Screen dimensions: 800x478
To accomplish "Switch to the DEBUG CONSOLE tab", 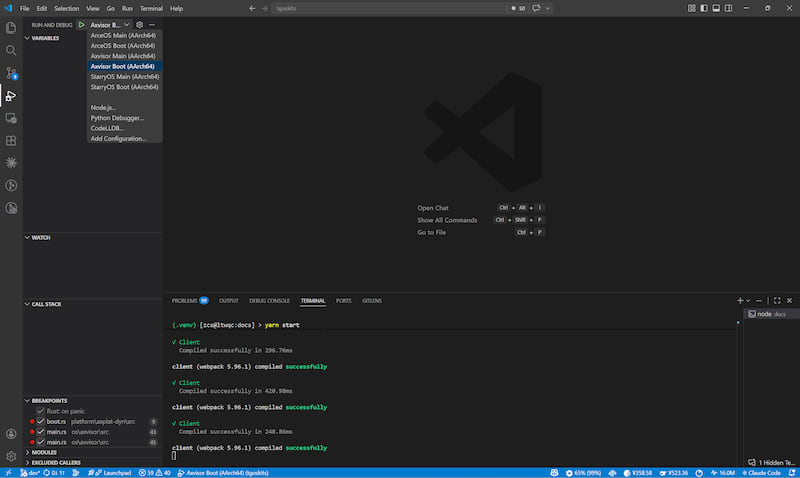I will tap(269, 300).
